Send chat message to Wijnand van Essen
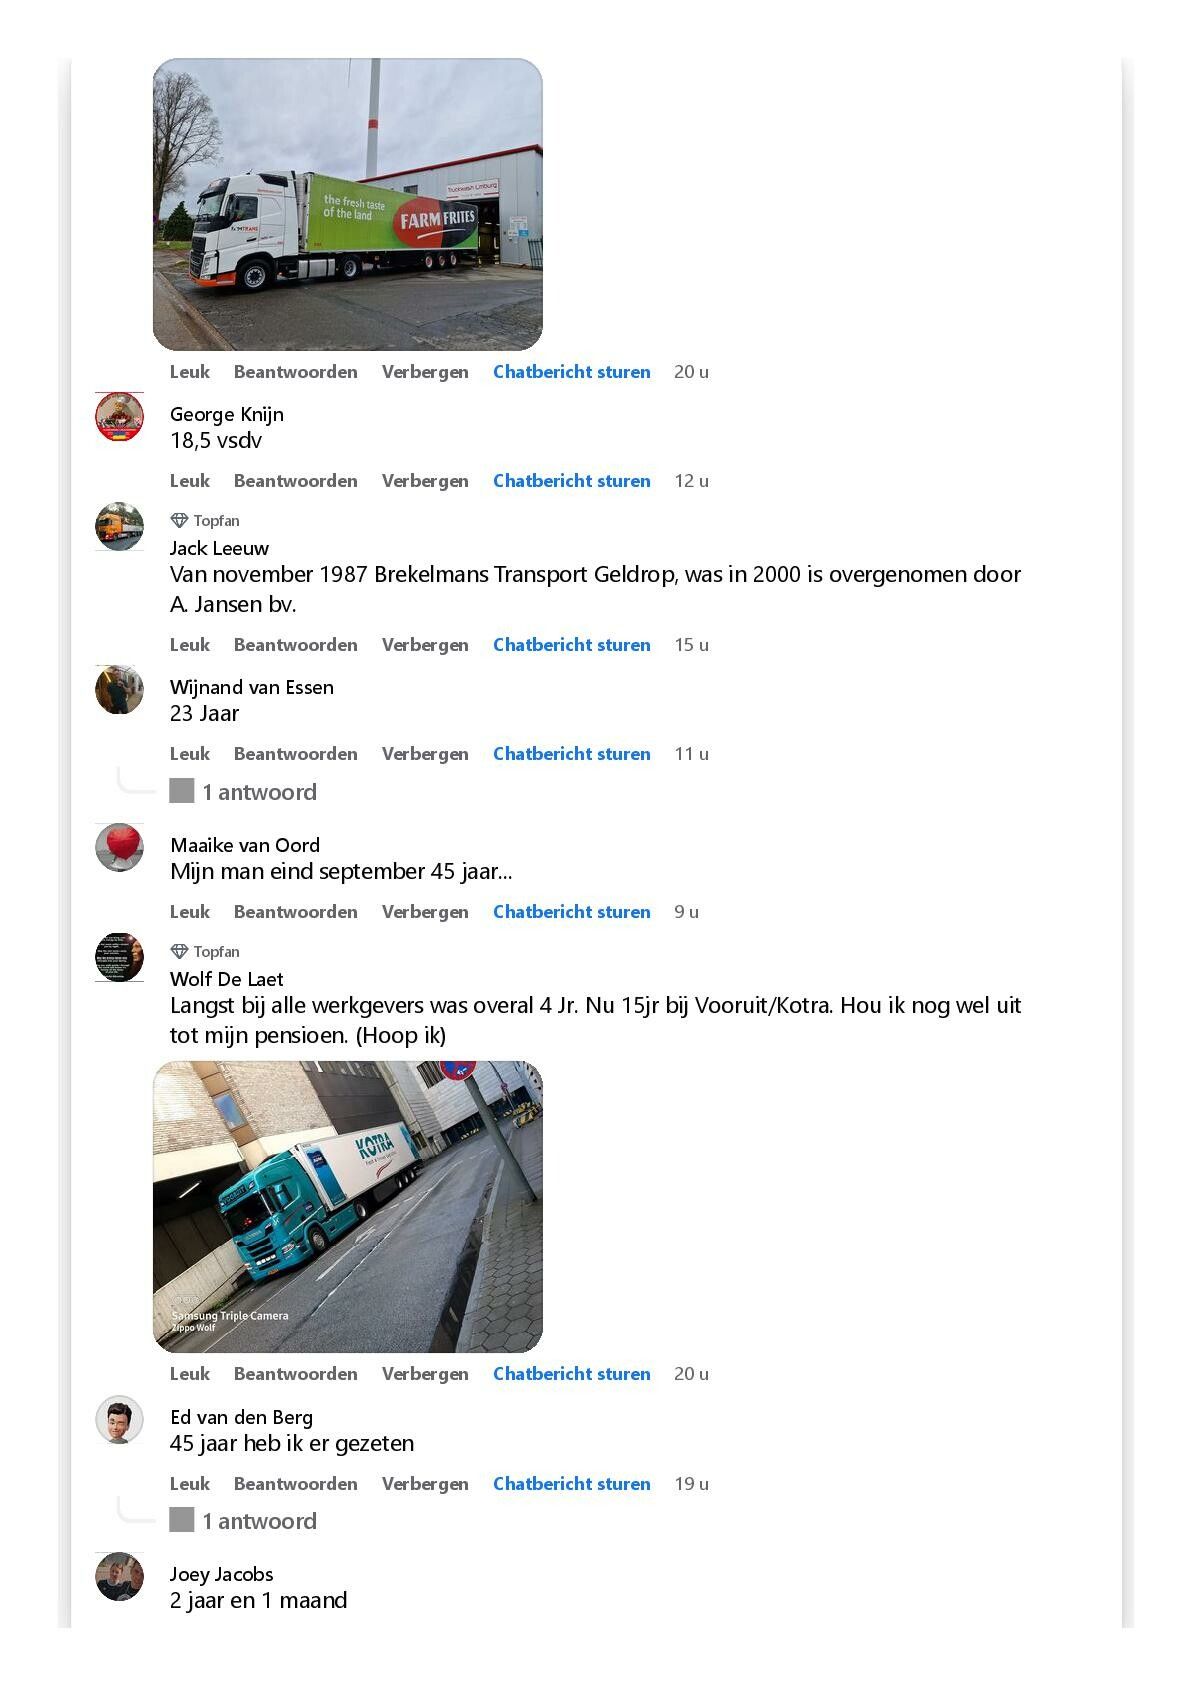This screenshot has height=1684, width=1190. point(571,754)
